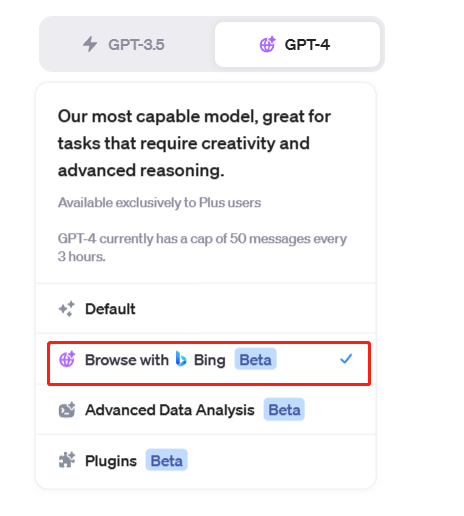This screenshot has height=516, width=464.
Task: Click the Plugins puzzle piece icon
Action: (x=67, y=460)
